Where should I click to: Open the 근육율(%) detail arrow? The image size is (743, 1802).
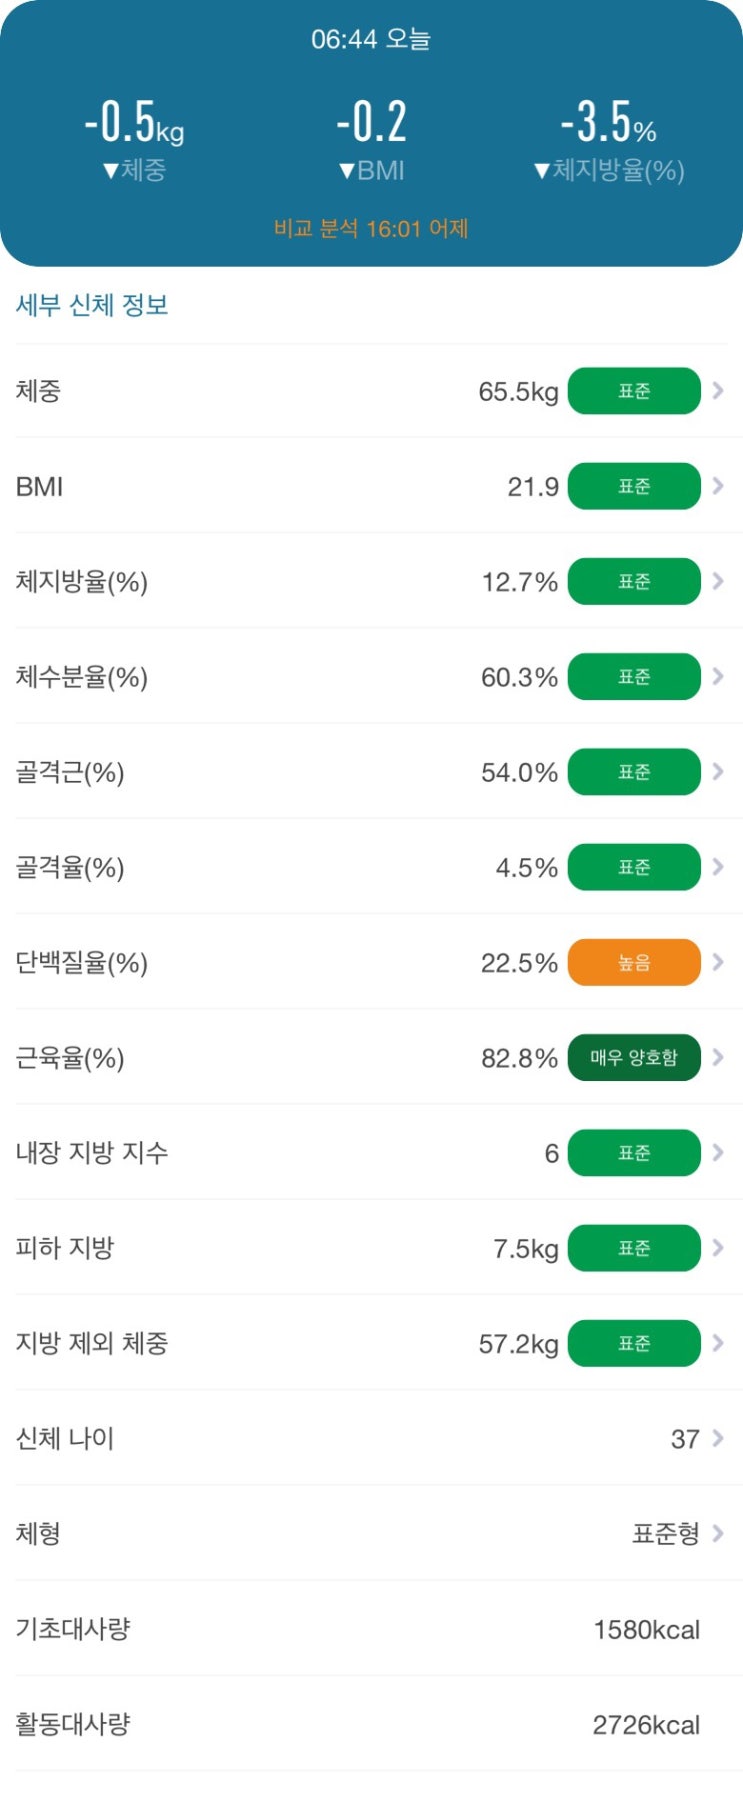pyautogui.click(x=718, y=1057)
